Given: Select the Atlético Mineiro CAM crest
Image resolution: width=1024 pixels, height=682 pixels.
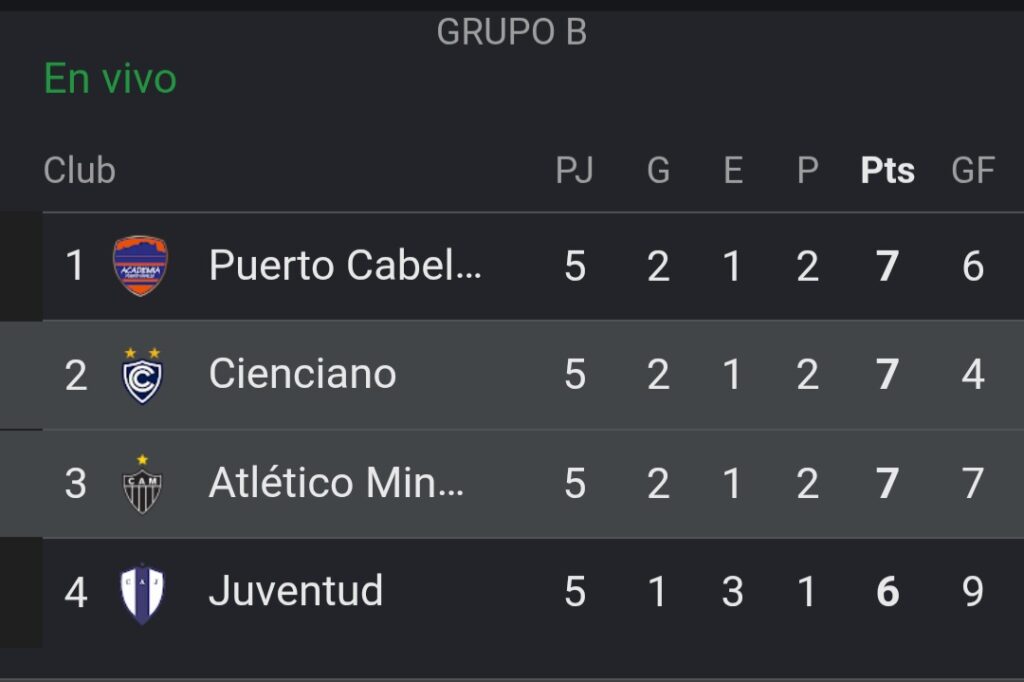Looking at the screenshot, I should [142, 484].
